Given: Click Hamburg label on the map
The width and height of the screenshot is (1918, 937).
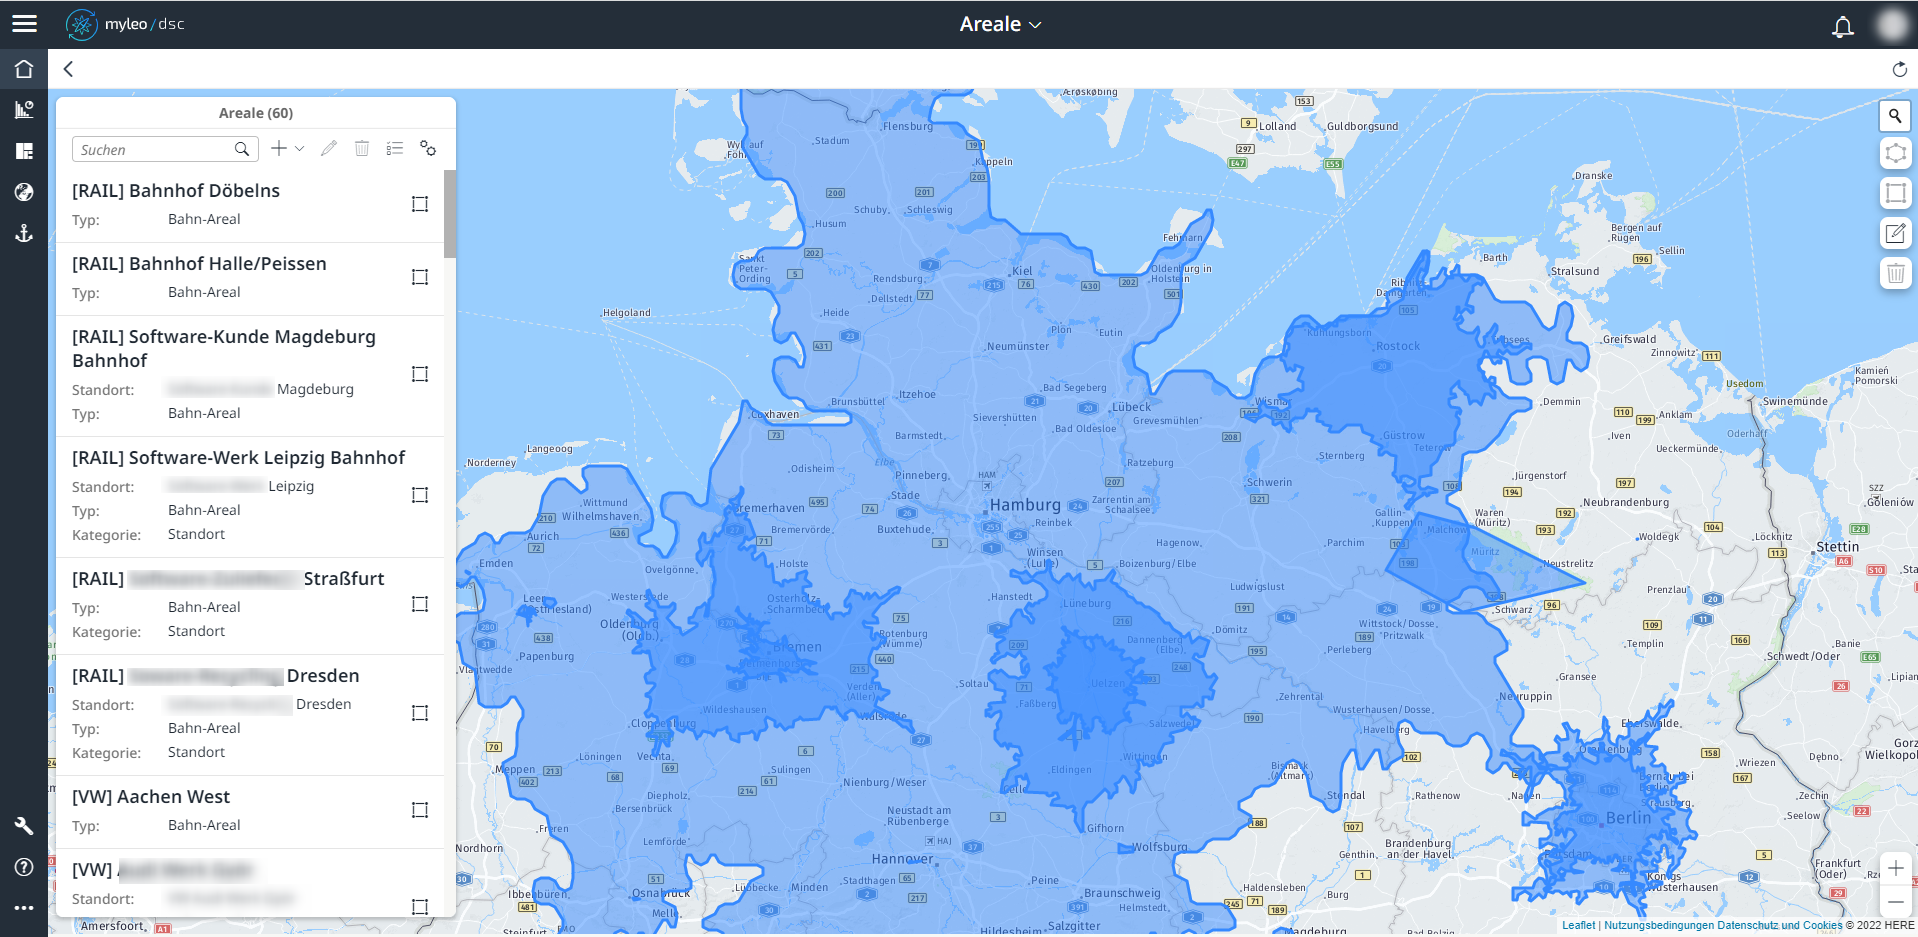Looking at the screenshot, I should pyautogui.click(x=1025, y=505).
